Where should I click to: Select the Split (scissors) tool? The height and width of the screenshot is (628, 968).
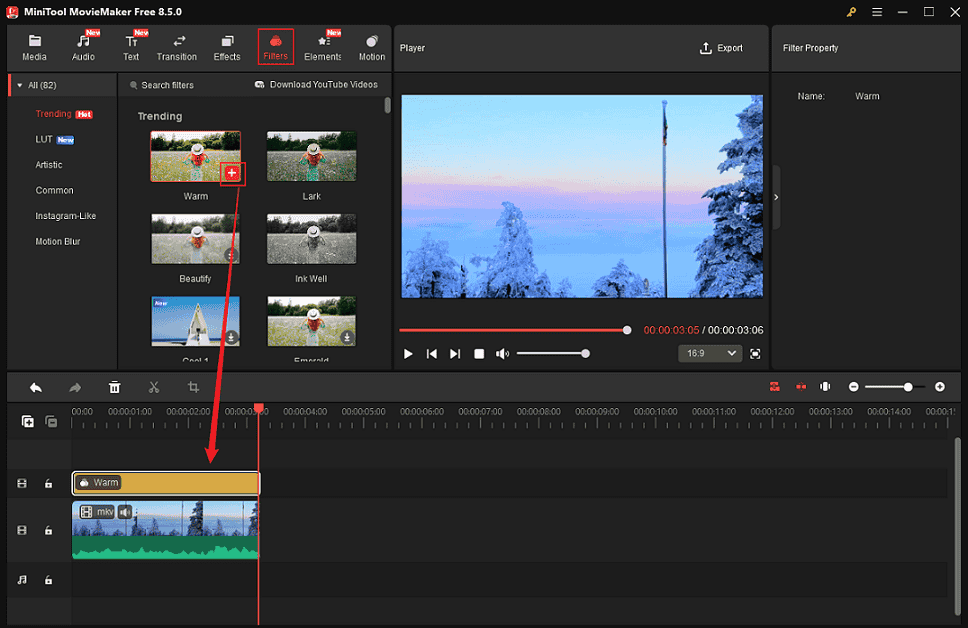tap(154, 387)
